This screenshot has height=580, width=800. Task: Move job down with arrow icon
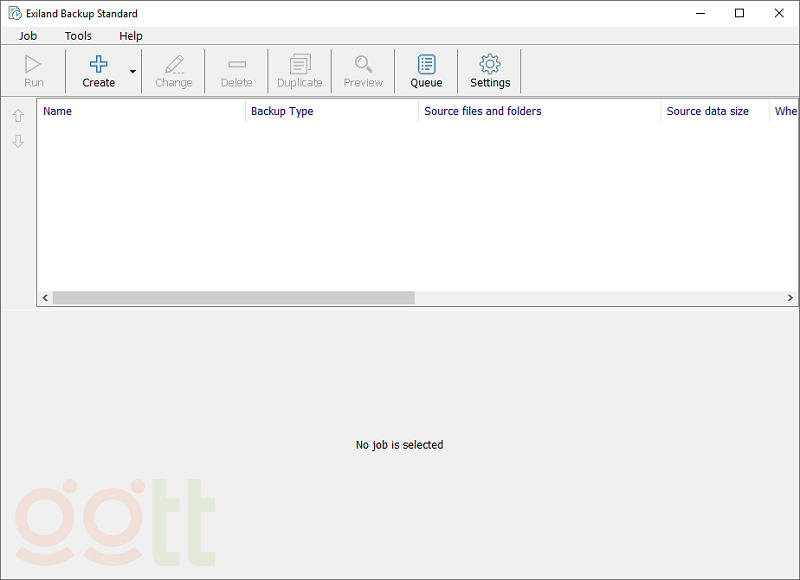(x=18, y=142)
